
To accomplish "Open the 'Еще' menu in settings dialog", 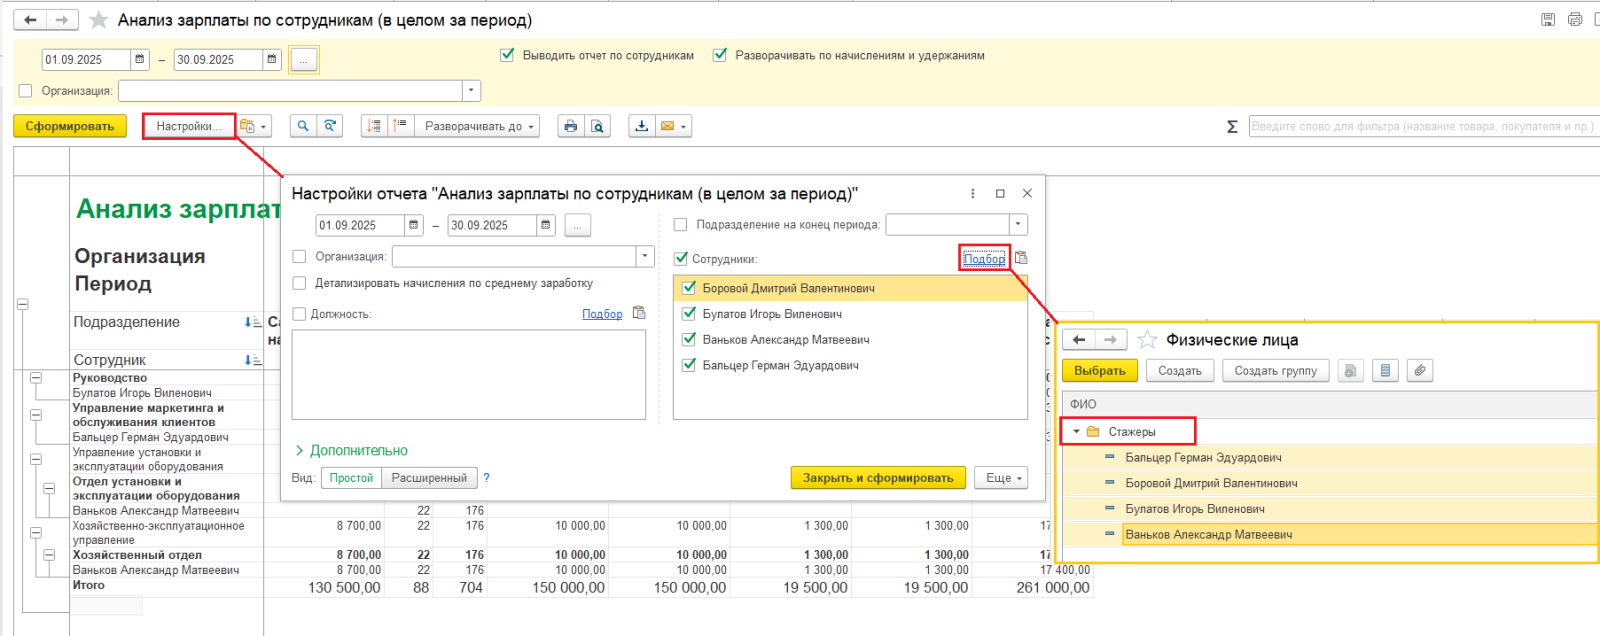I will point(1004,478).
